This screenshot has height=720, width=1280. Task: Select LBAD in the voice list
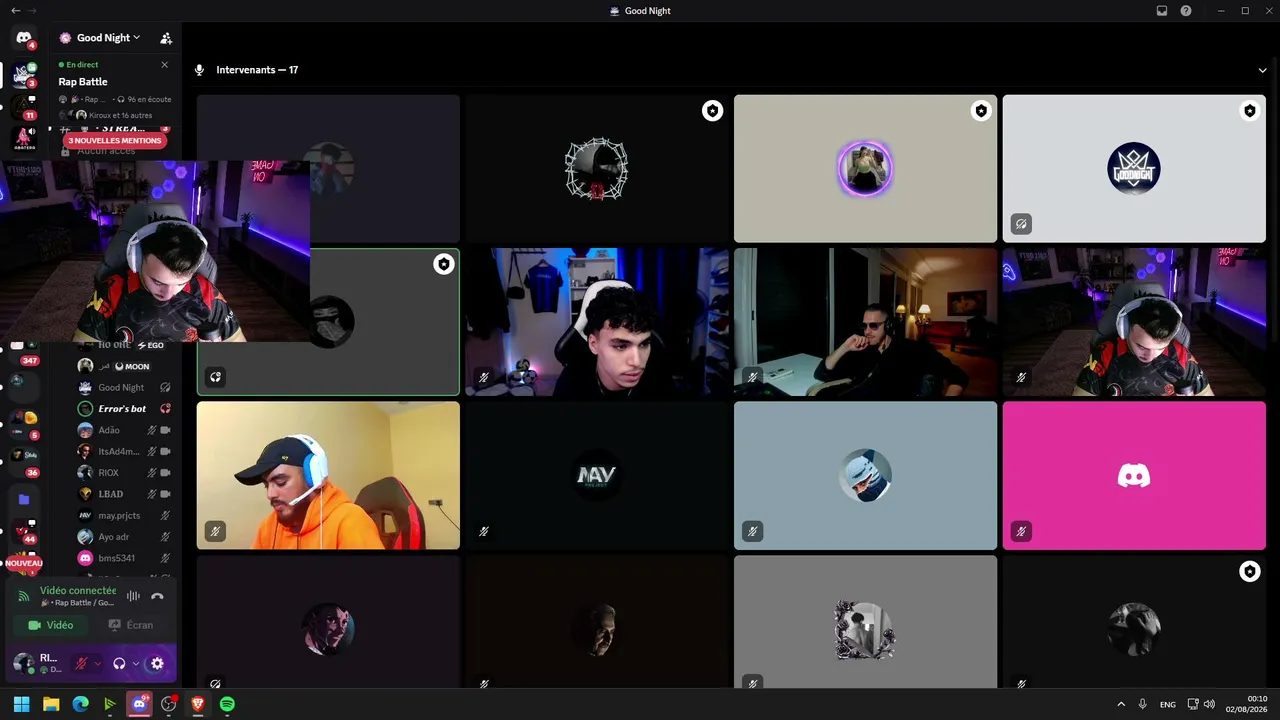point(125,494)
